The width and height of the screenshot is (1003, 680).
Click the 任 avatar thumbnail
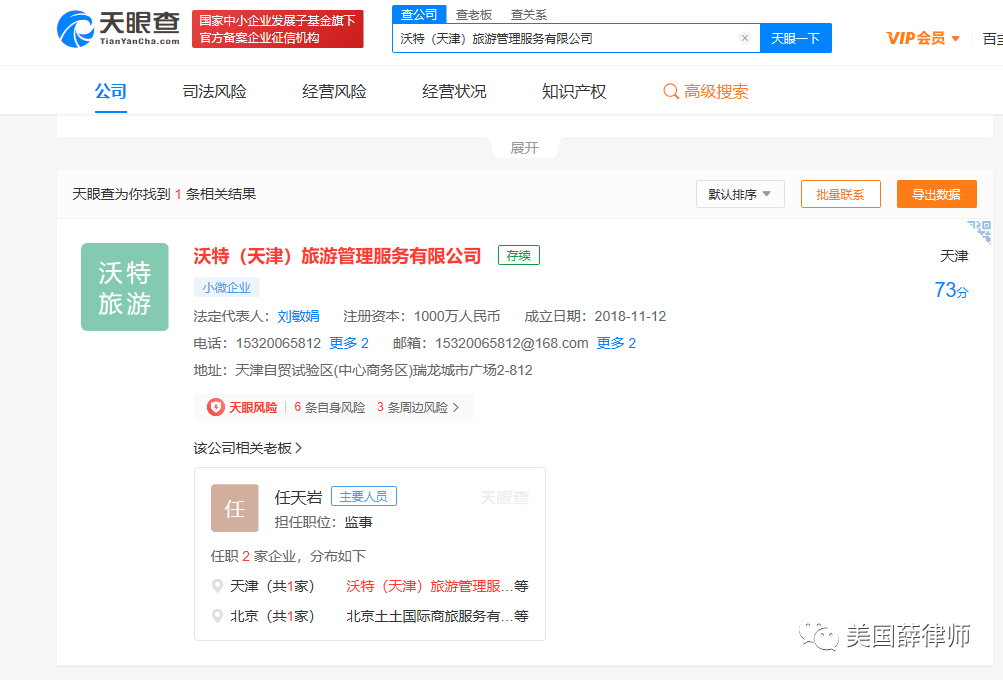coord(235,508)
